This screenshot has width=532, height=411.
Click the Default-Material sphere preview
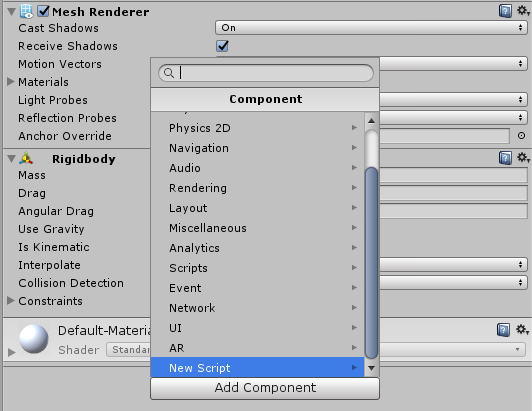34,339
